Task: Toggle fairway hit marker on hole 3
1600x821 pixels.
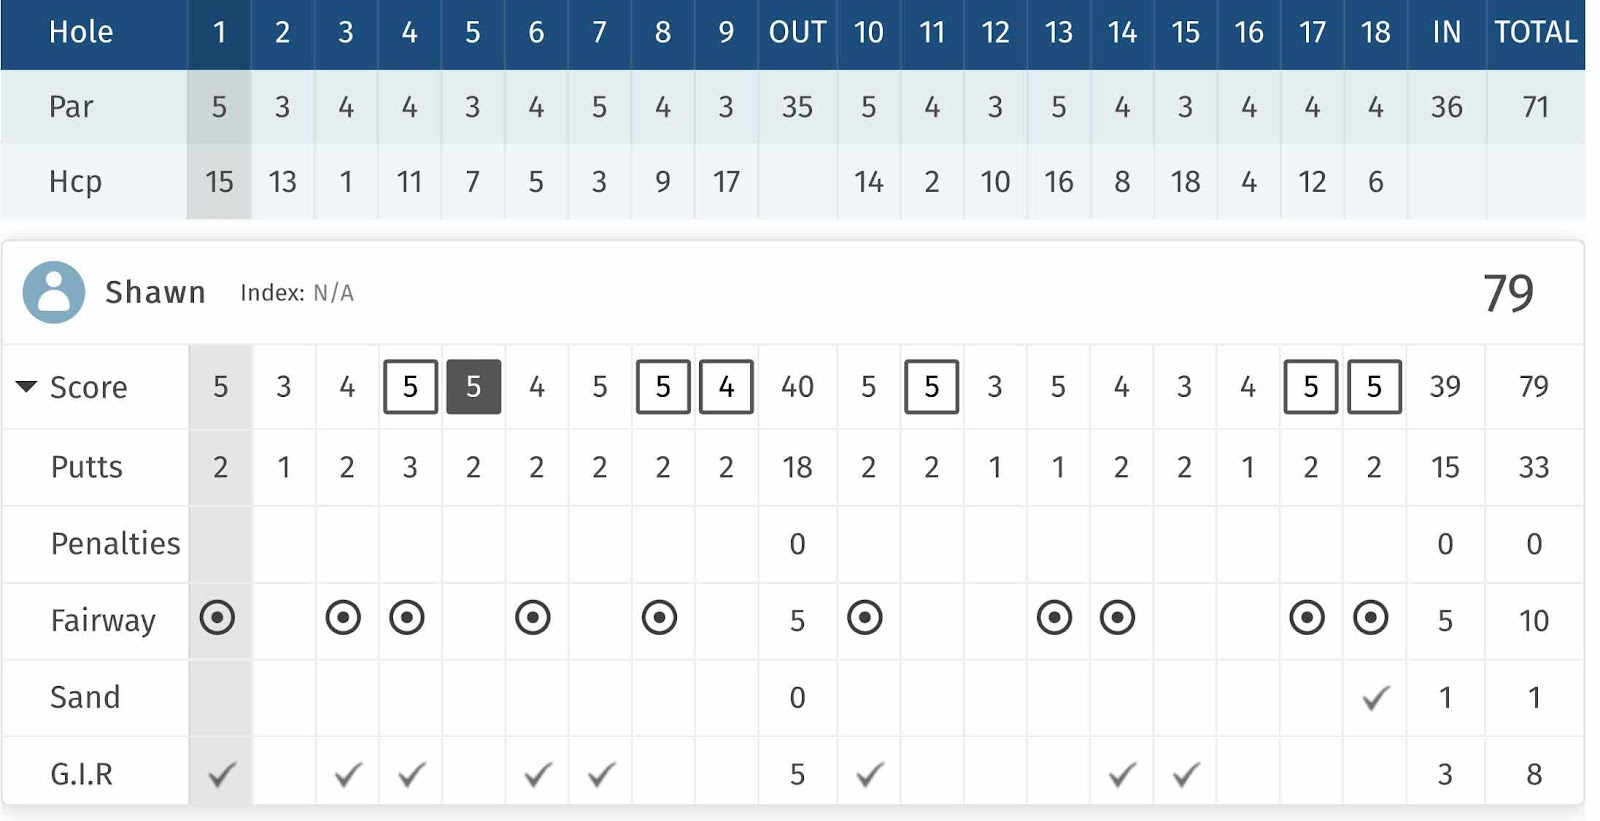Action: 343,618
